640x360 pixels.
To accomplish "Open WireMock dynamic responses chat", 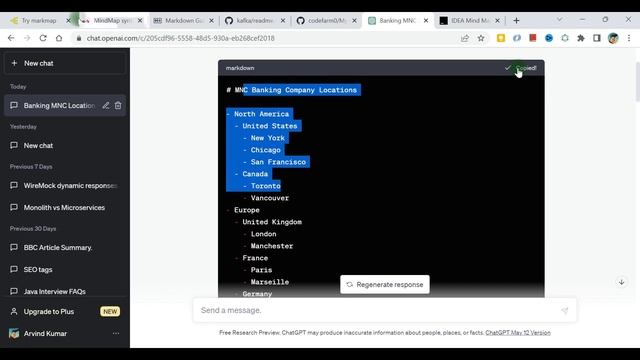I will [64, 185].
